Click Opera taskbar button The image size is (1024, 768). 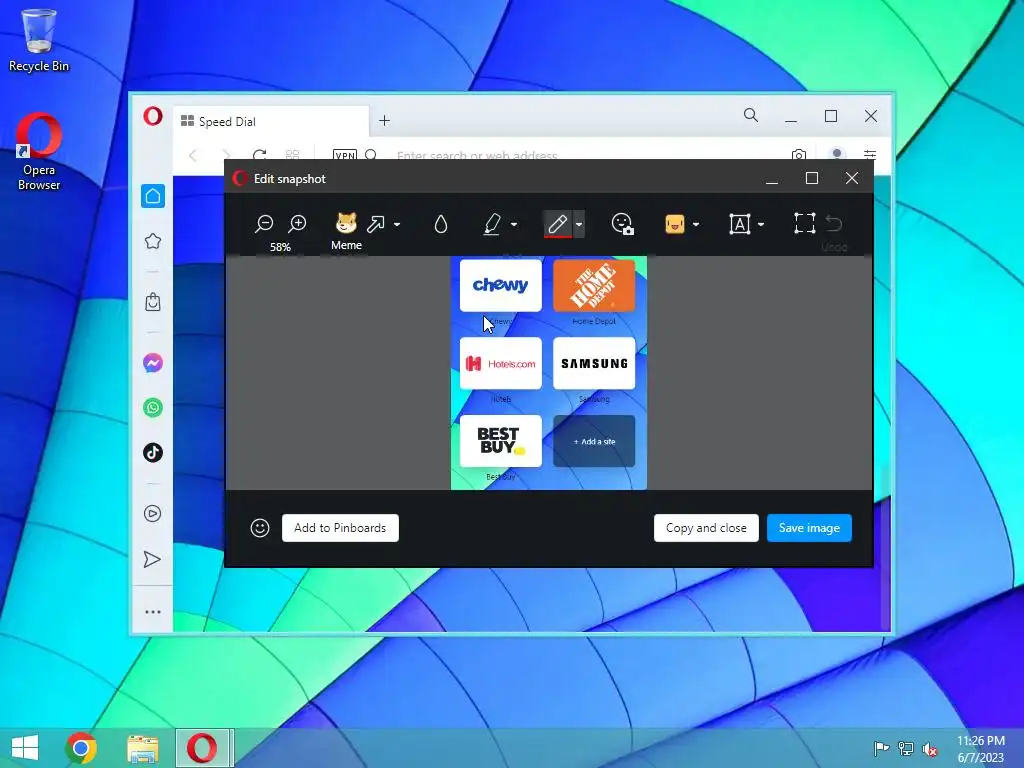(202, 748)
